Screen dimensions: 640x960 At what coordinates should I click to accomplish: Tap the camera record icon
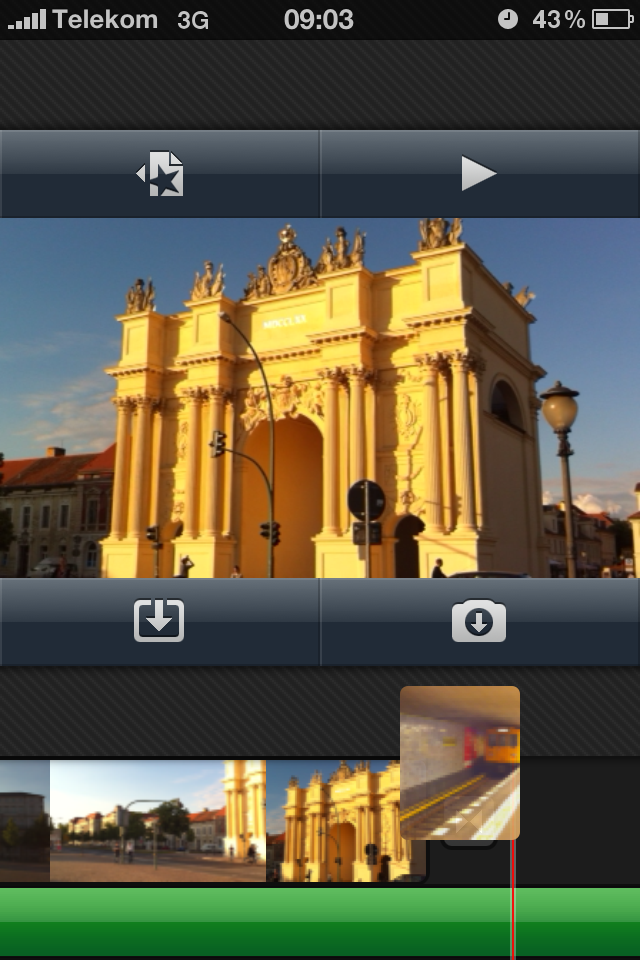(x=479, y=621)
